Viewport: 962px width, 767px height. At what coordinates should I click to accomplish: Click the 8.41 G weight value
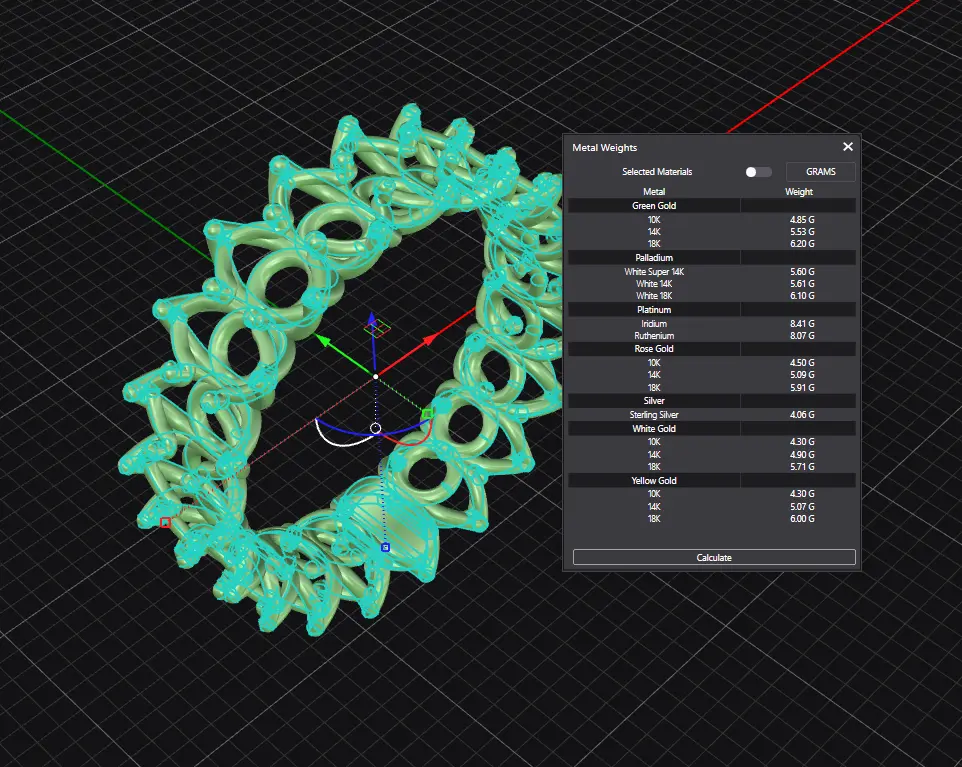coord(802,323)
